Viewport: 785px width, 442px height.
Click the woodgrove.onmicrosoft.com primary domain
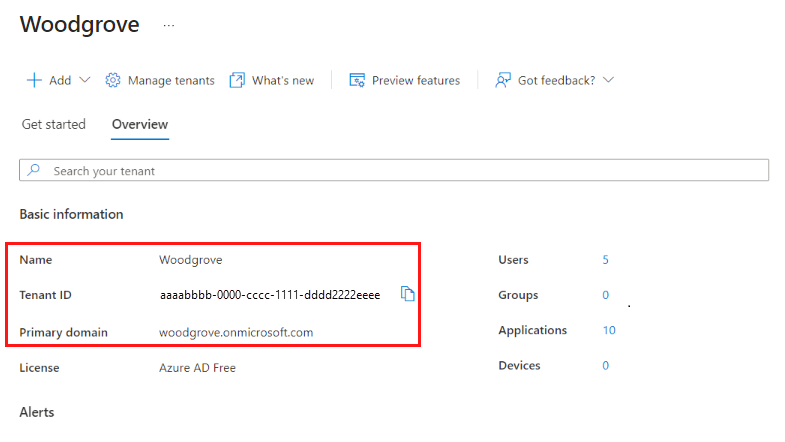point(236,332)
